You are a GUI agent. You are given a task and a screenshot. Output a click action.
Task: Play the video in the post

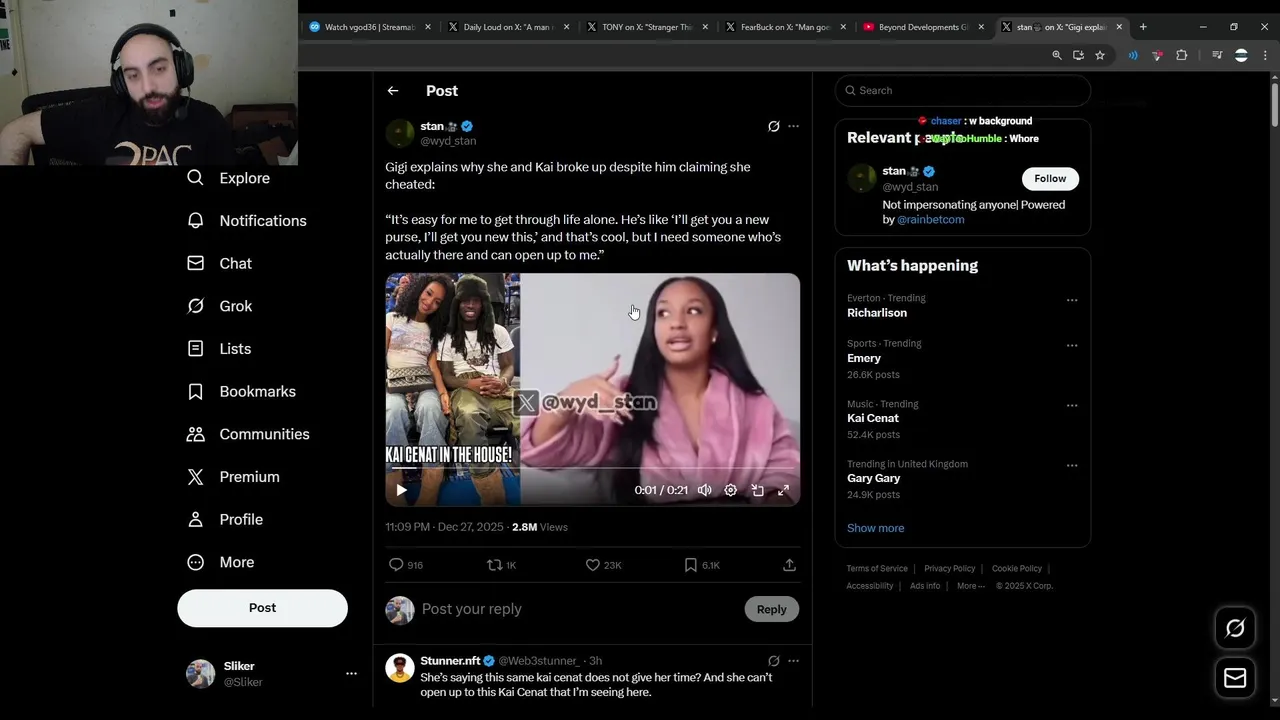[401, 490]
